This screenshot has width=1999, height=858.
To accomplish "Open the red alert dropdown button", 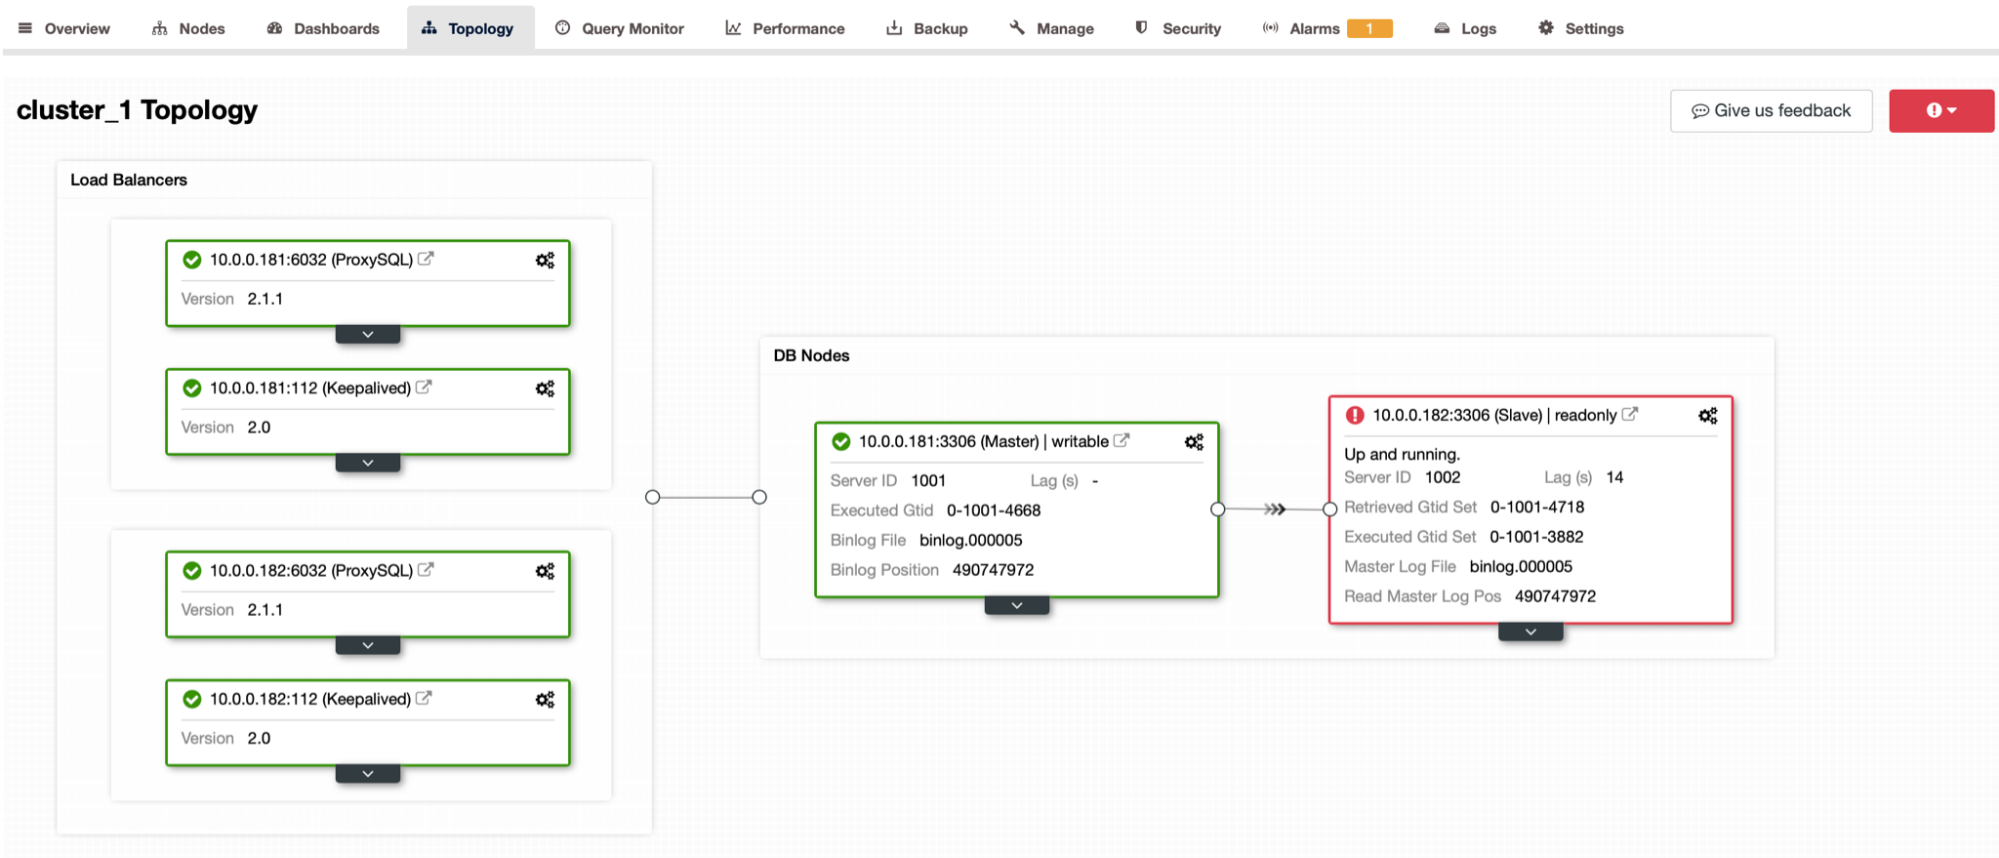I will 1941,111.
